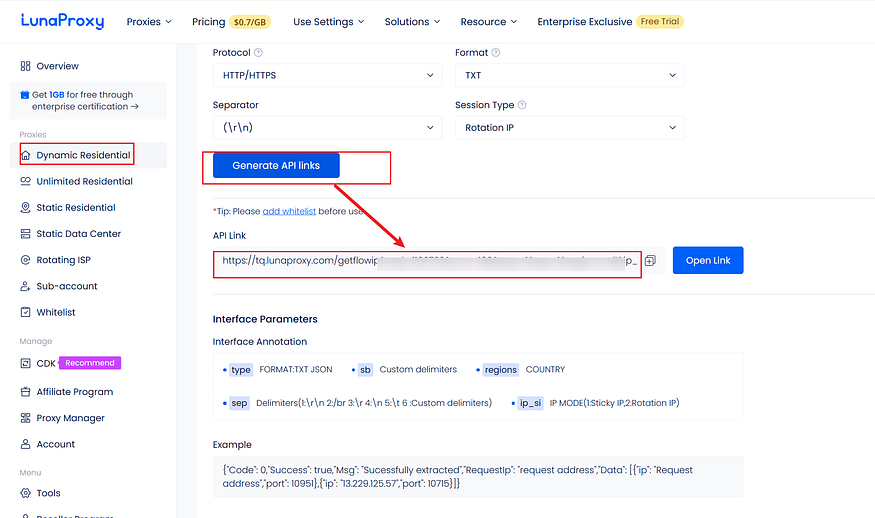Click the Static Residential location pin icon
Image resolution: width=875 pixels, height=518 pixels.
click(25, 208)
